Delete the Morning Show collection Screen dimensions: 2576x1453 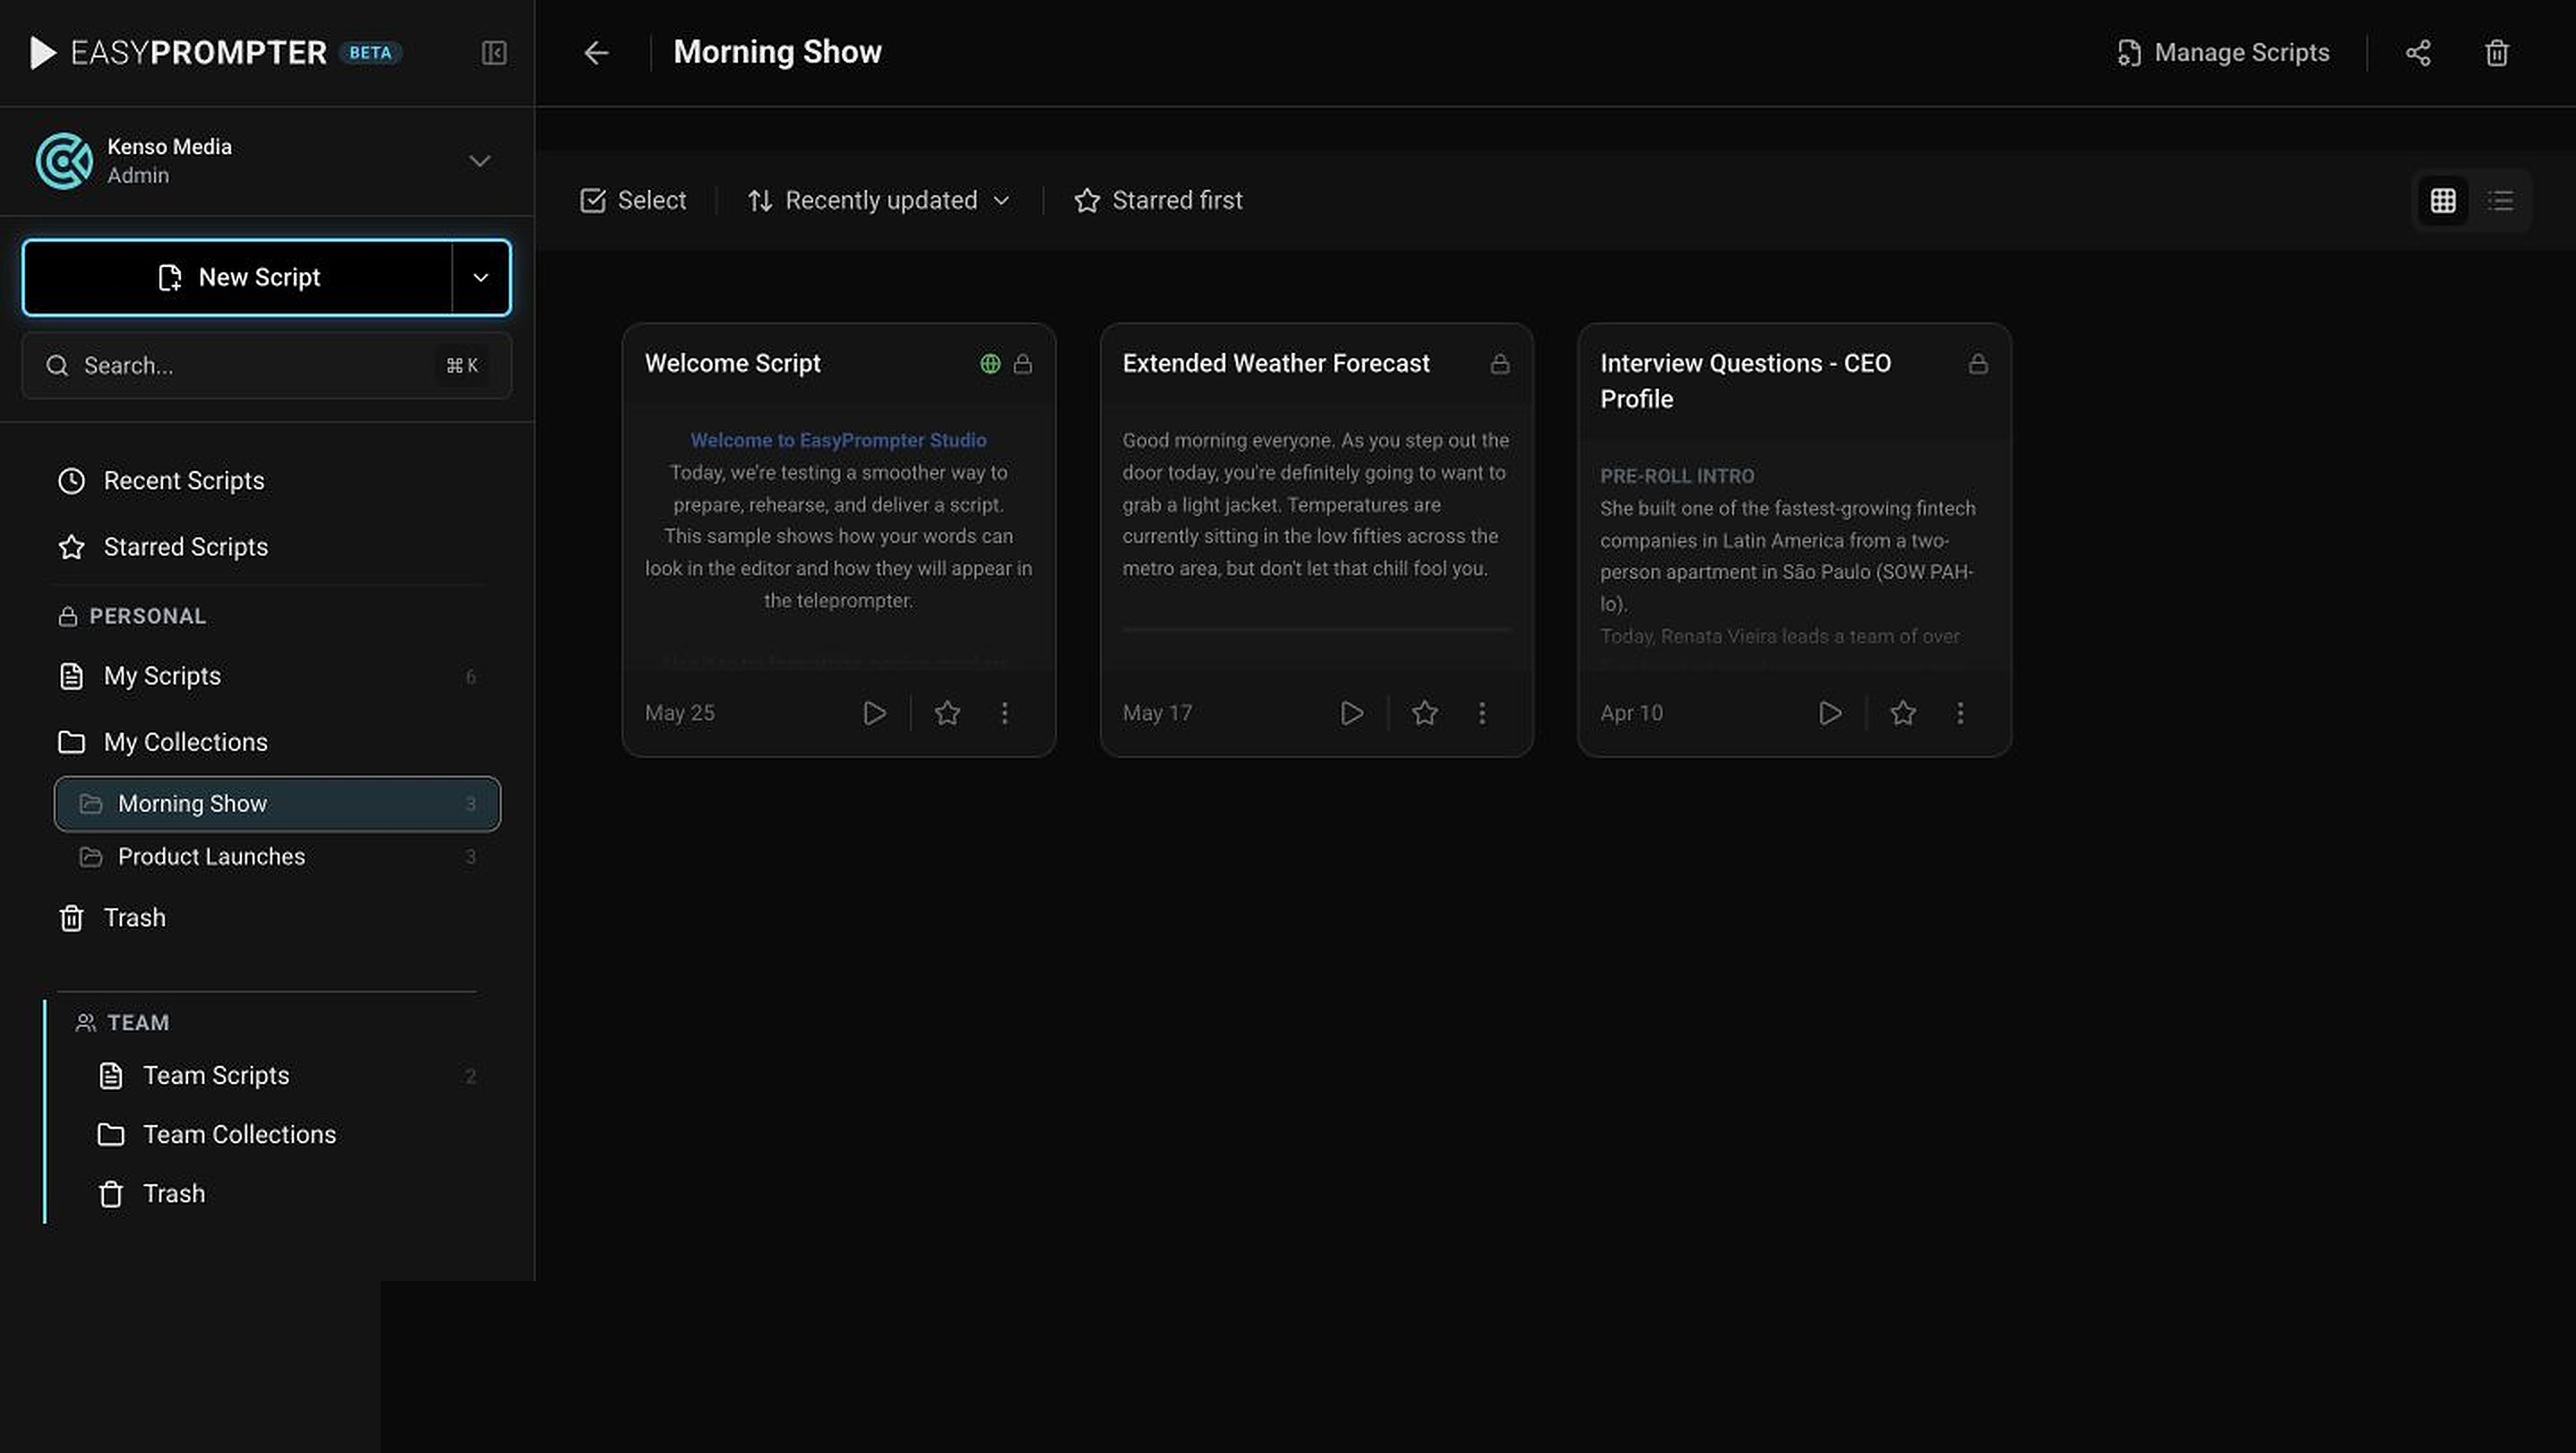click(x=2497, y=53)
